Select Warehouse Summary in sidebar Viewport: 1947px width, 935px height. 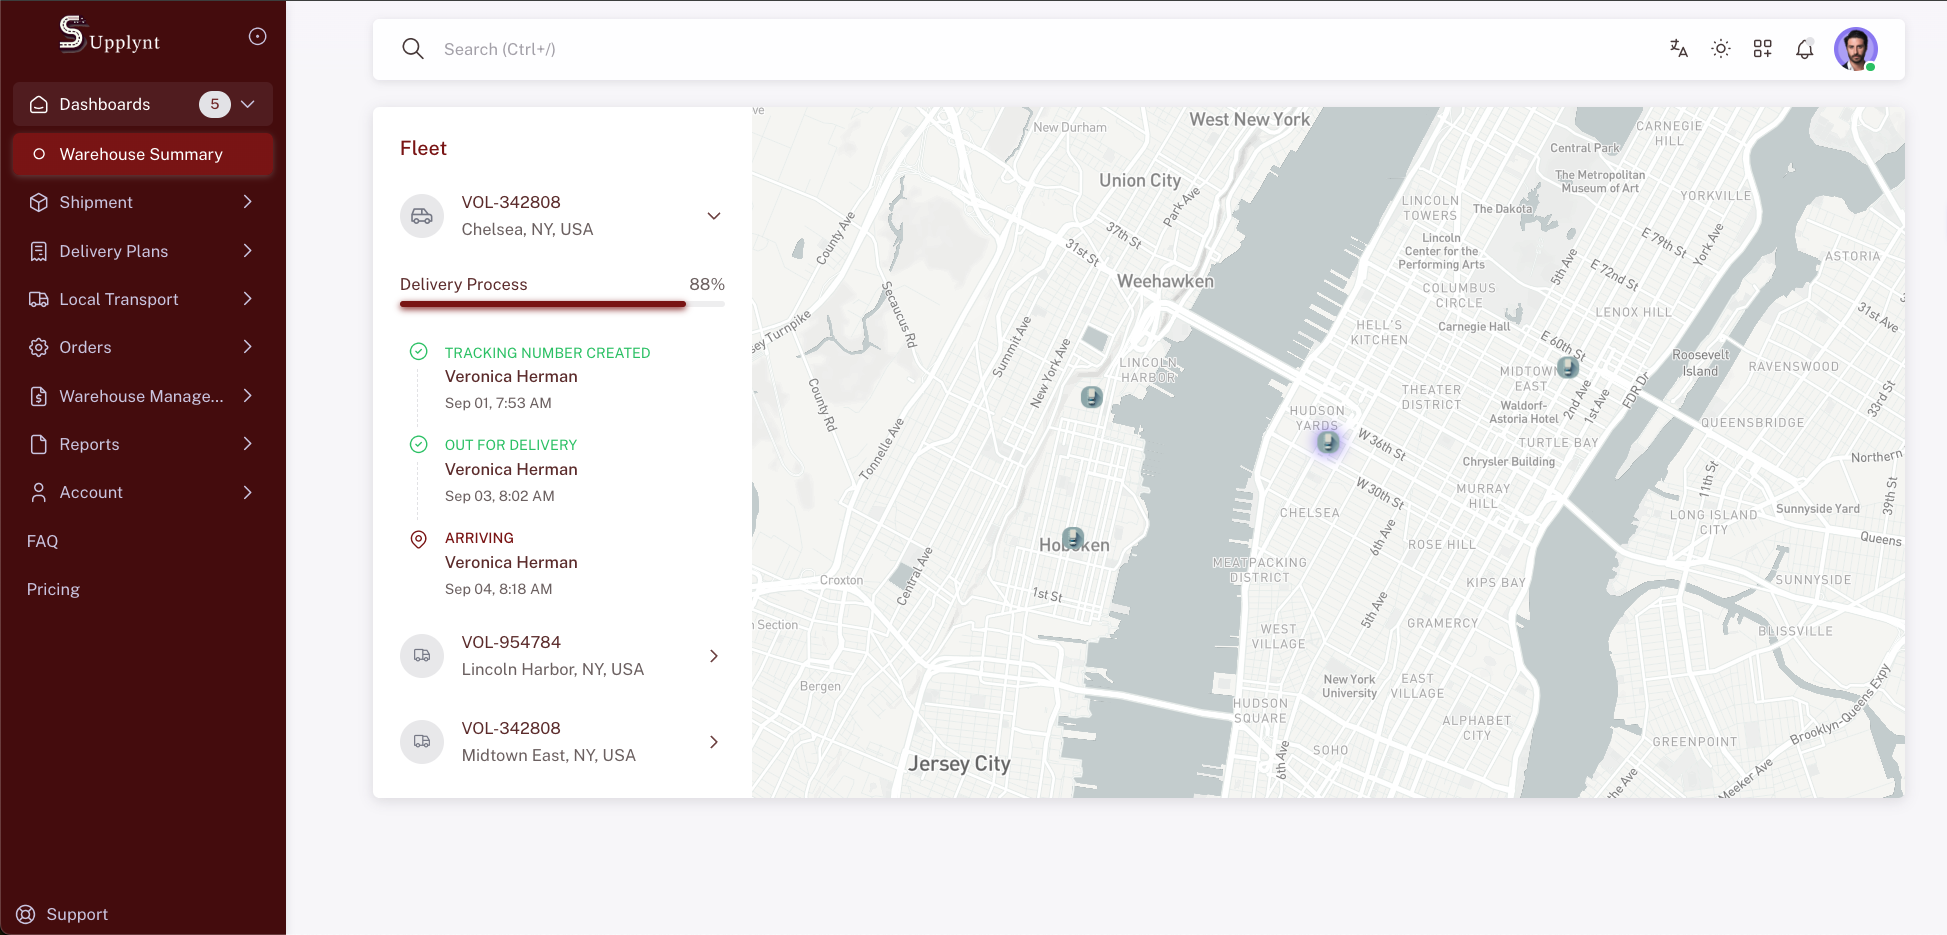tap(143, 154)
